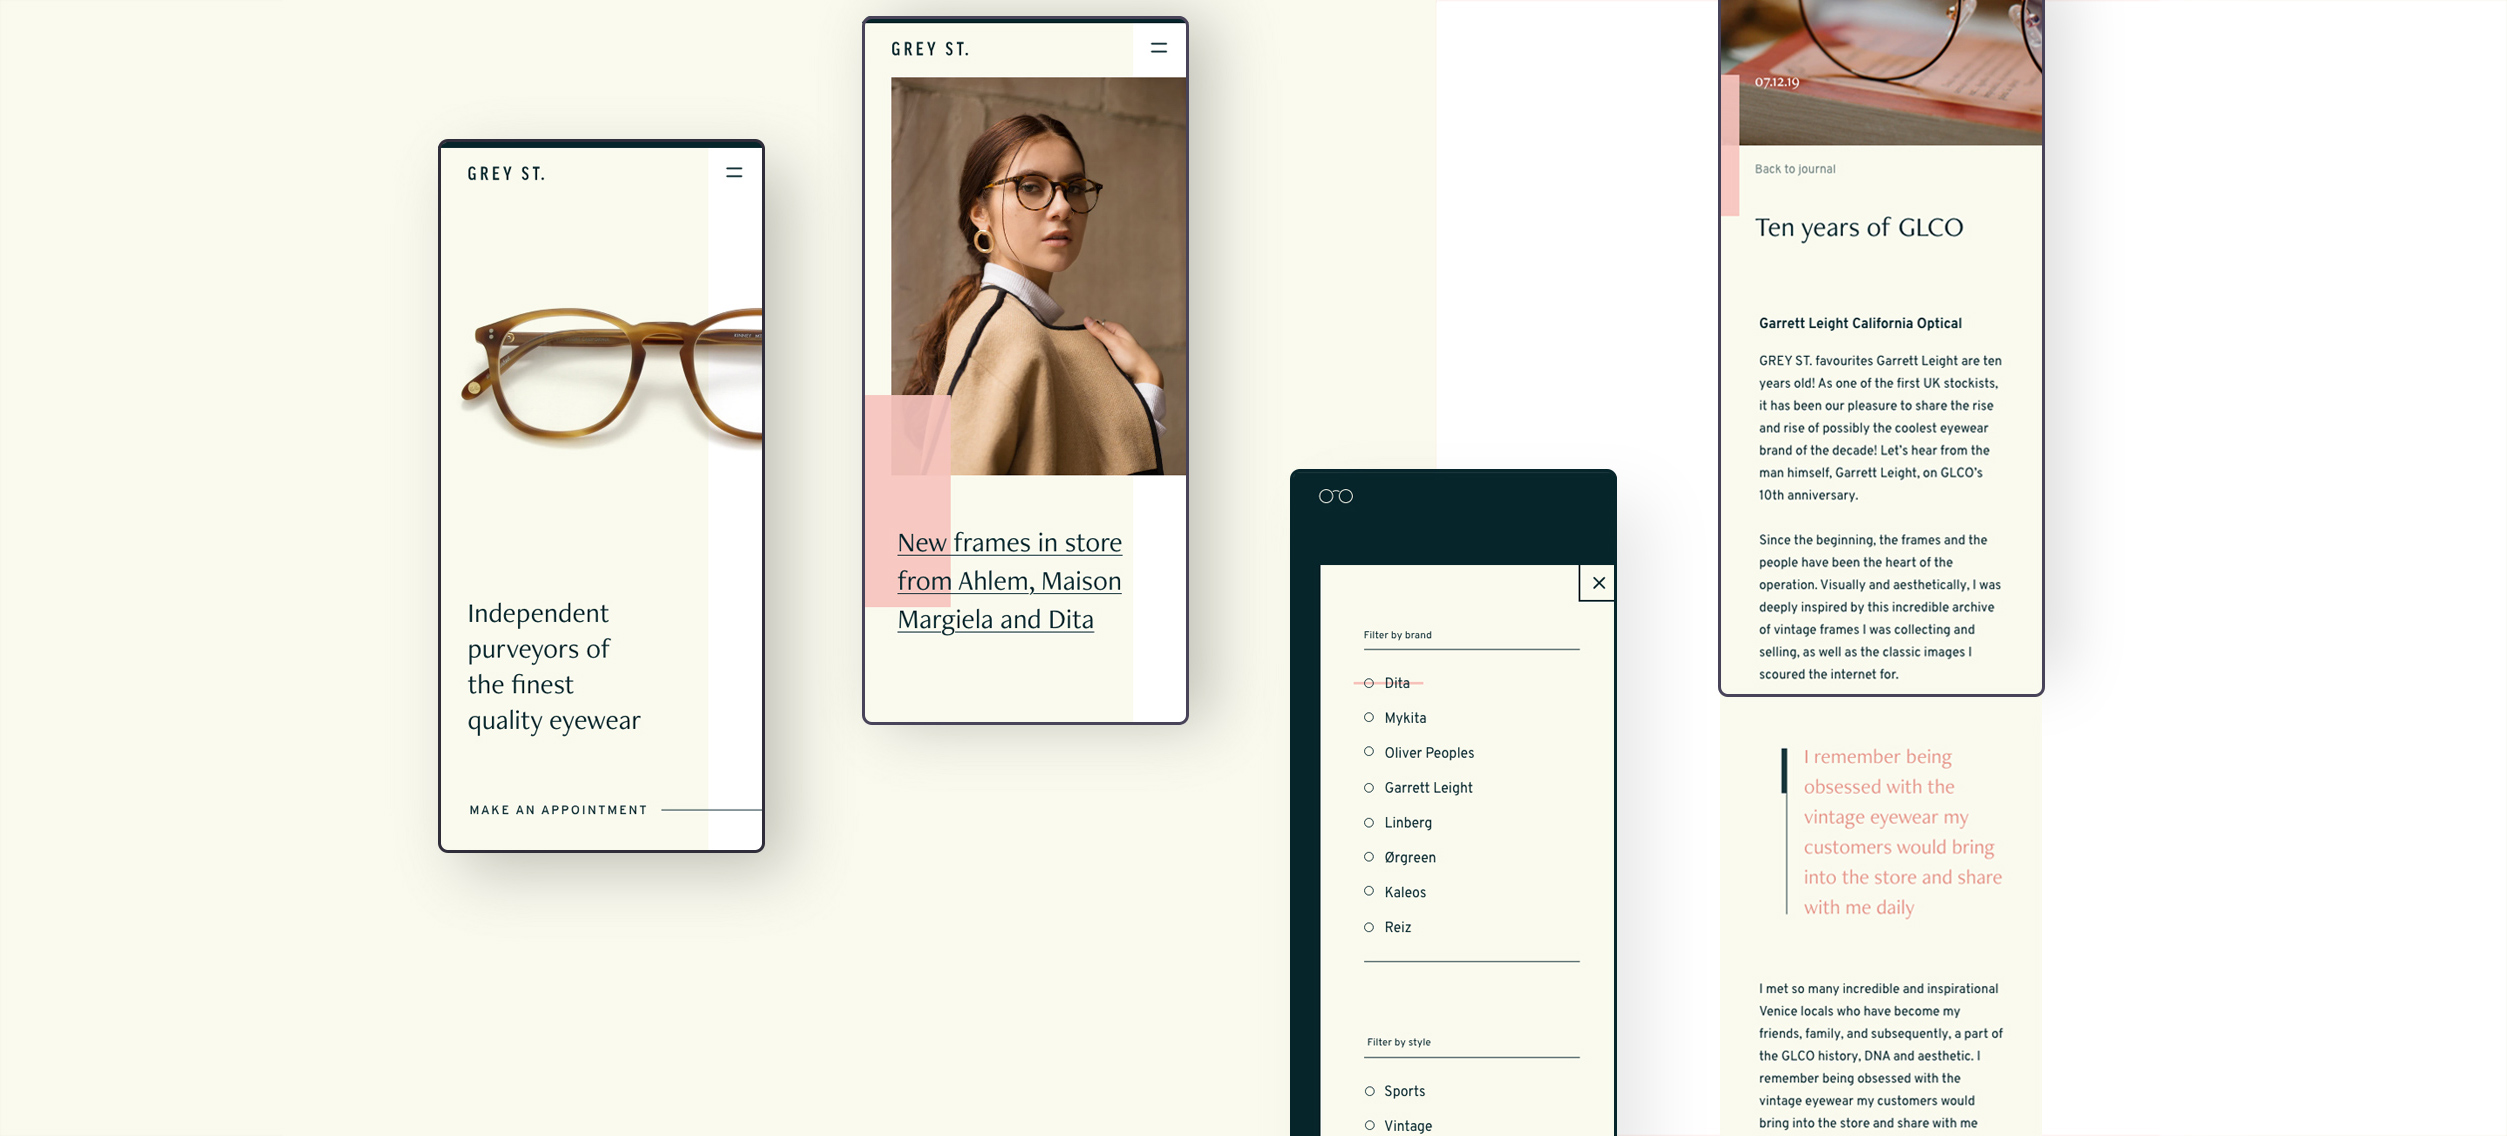Click the 07.12.19 date label
Screen dimensions: 2507x1136
pyautogui.click(x=1777, y=82)
